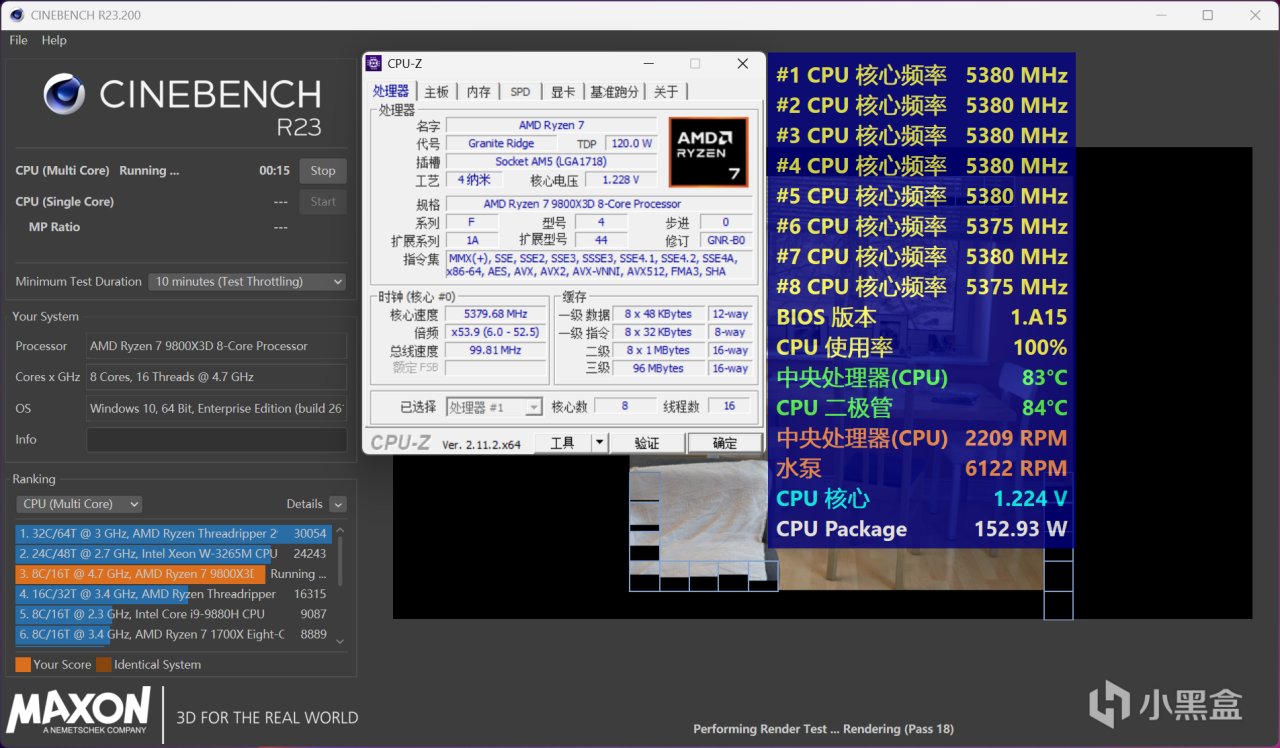Click the Cinebench sphere logo
This screenshot has height=748, width=1280.
[x=64, y=94]
